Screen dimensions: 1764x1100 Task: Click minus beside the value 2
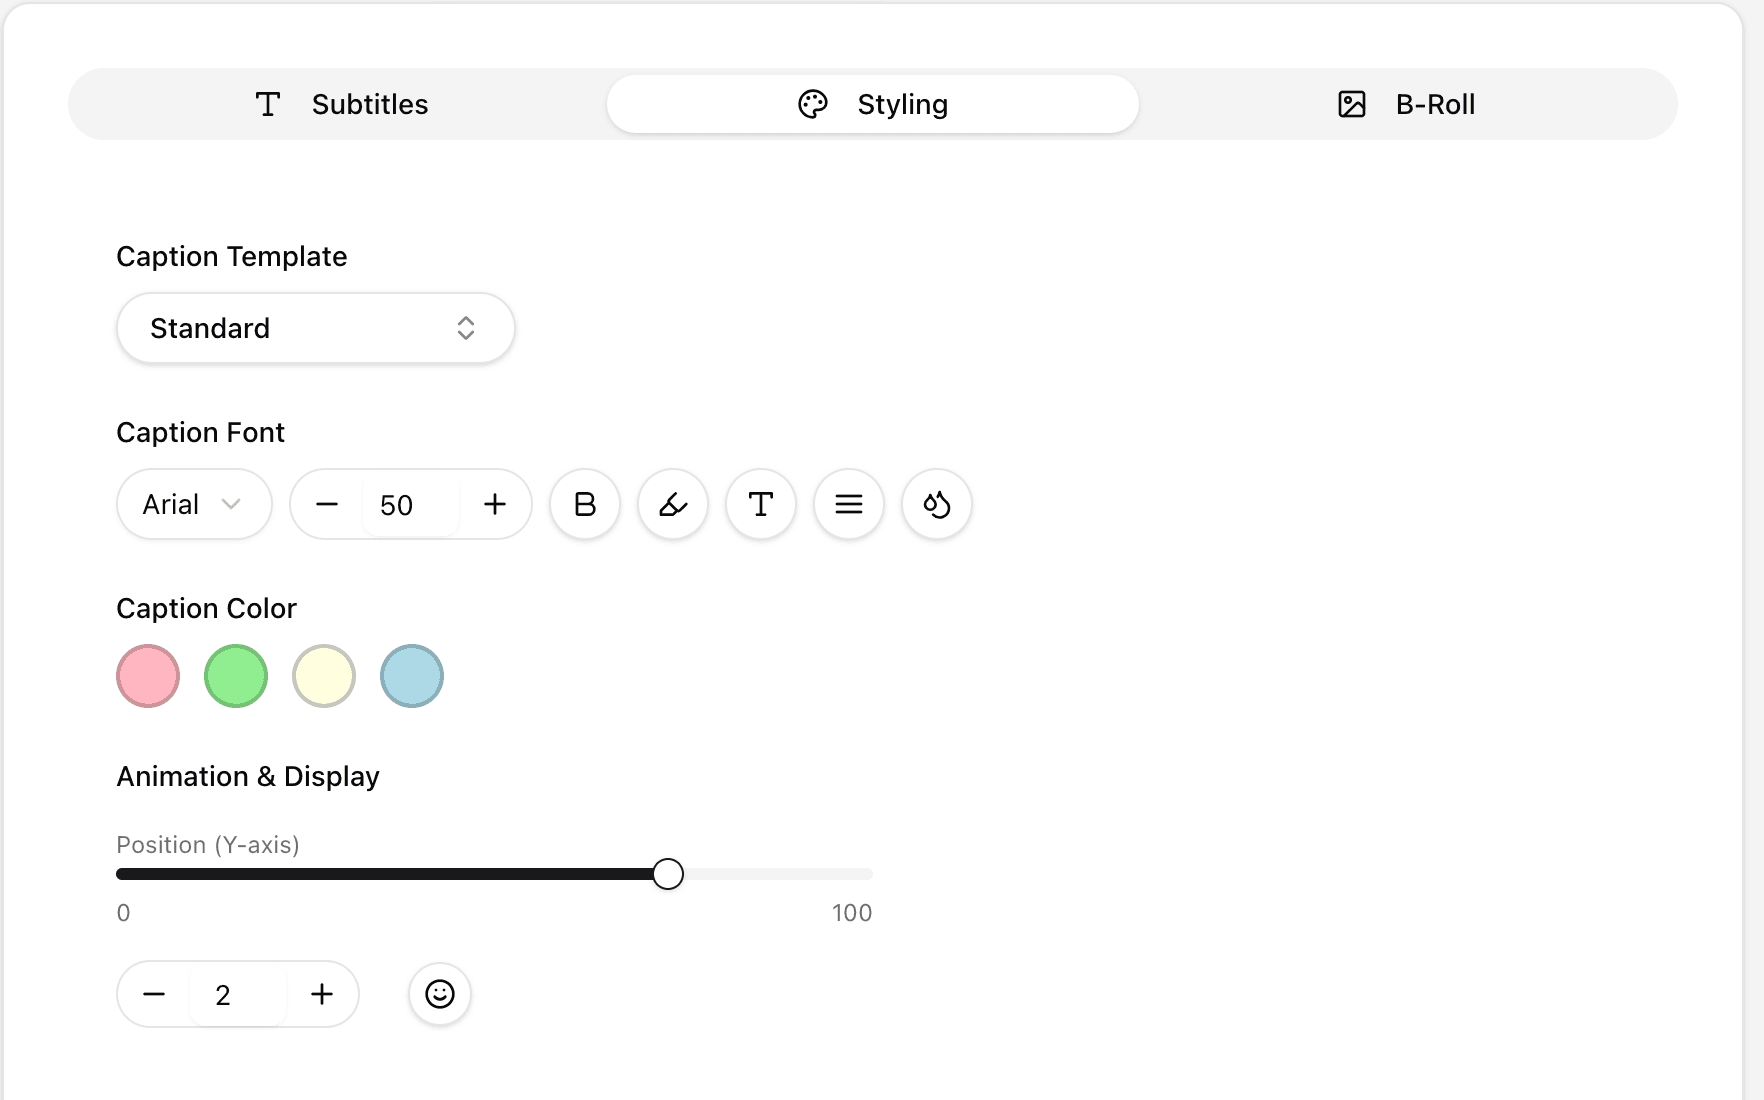tap(154, 994)
